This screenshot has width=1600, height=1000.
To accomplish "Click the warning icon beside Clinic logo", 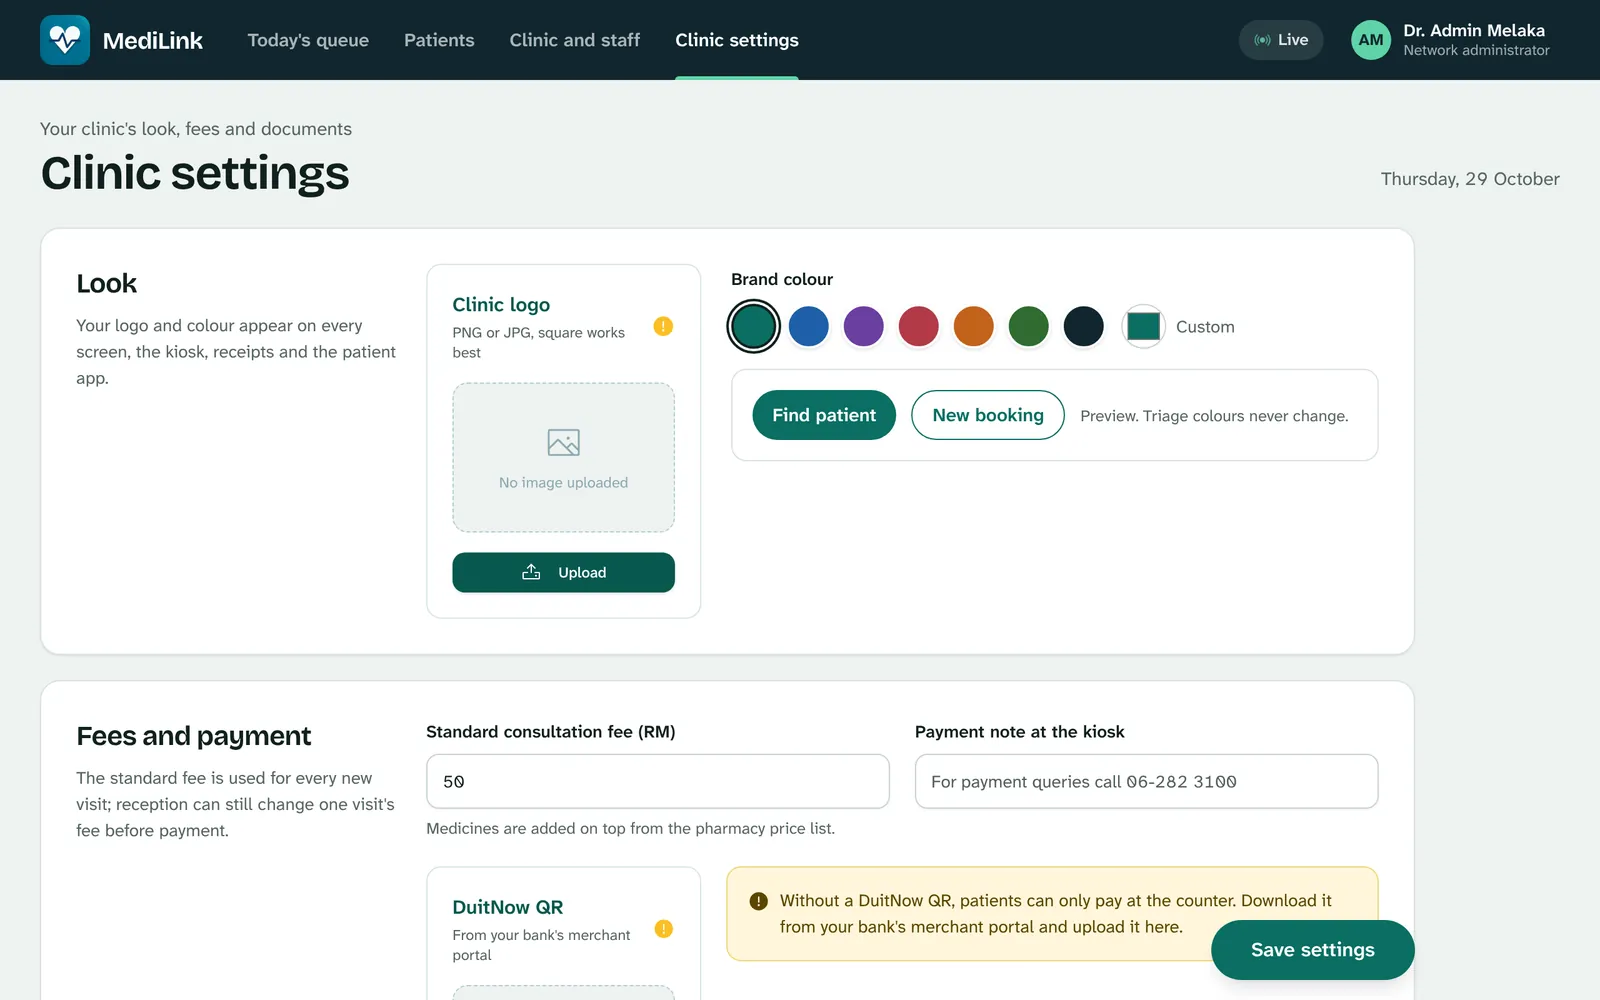I will (663, 326).
